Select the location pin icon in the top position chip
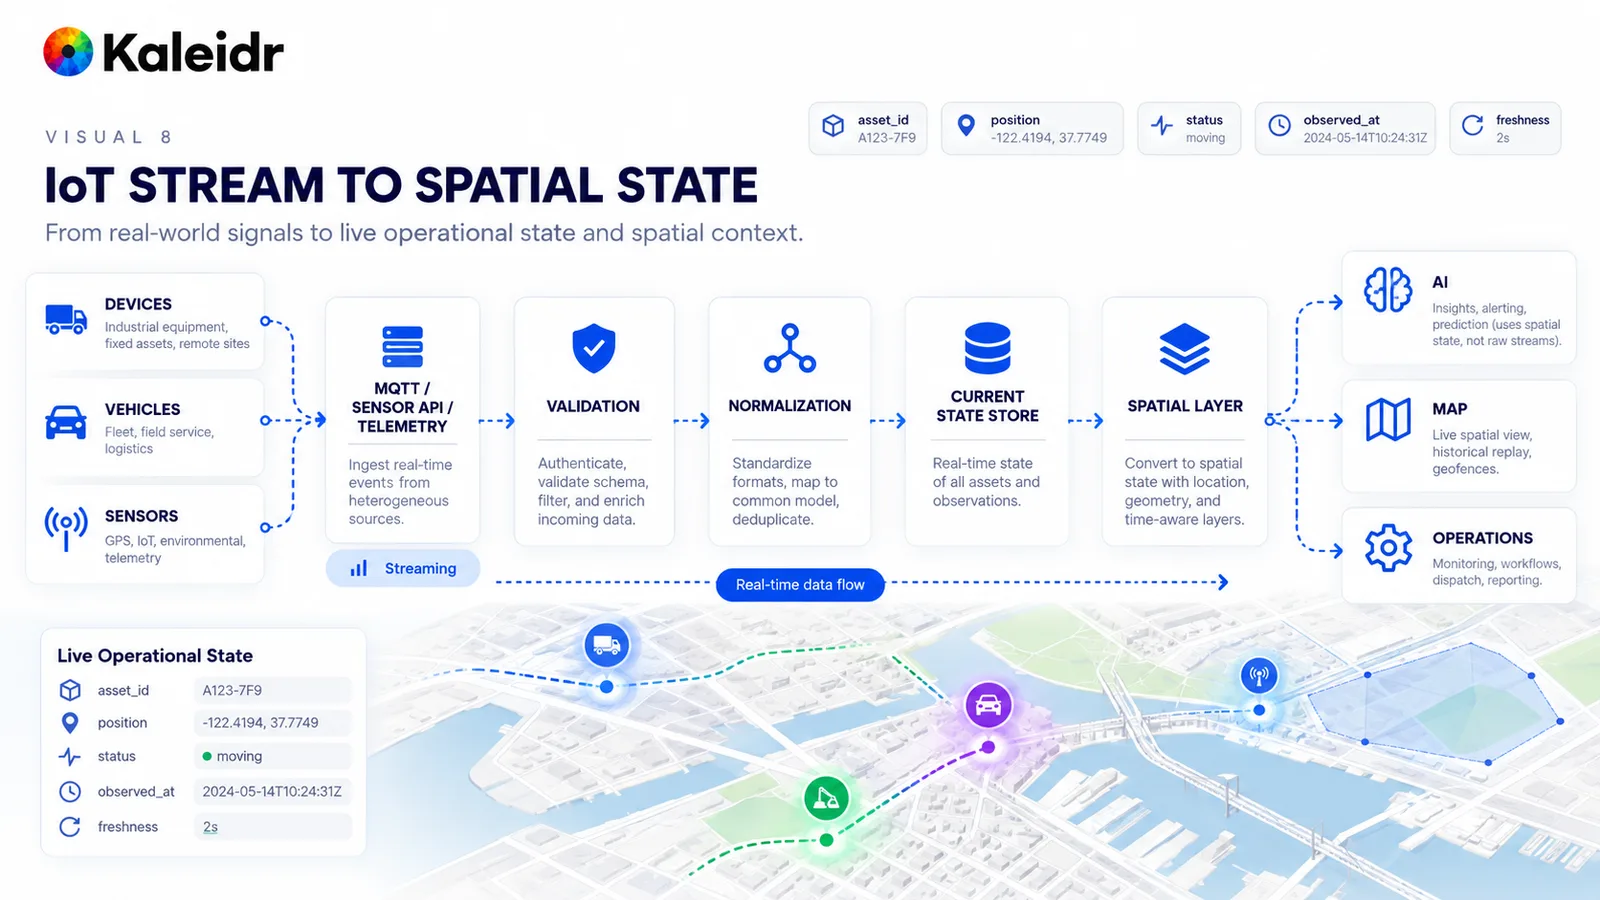The image size is (1600, 900). 966,126
